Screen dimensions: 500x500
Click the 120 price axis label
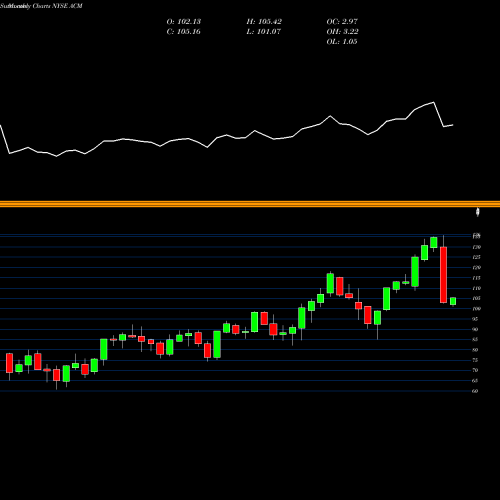tap(476, 267)
